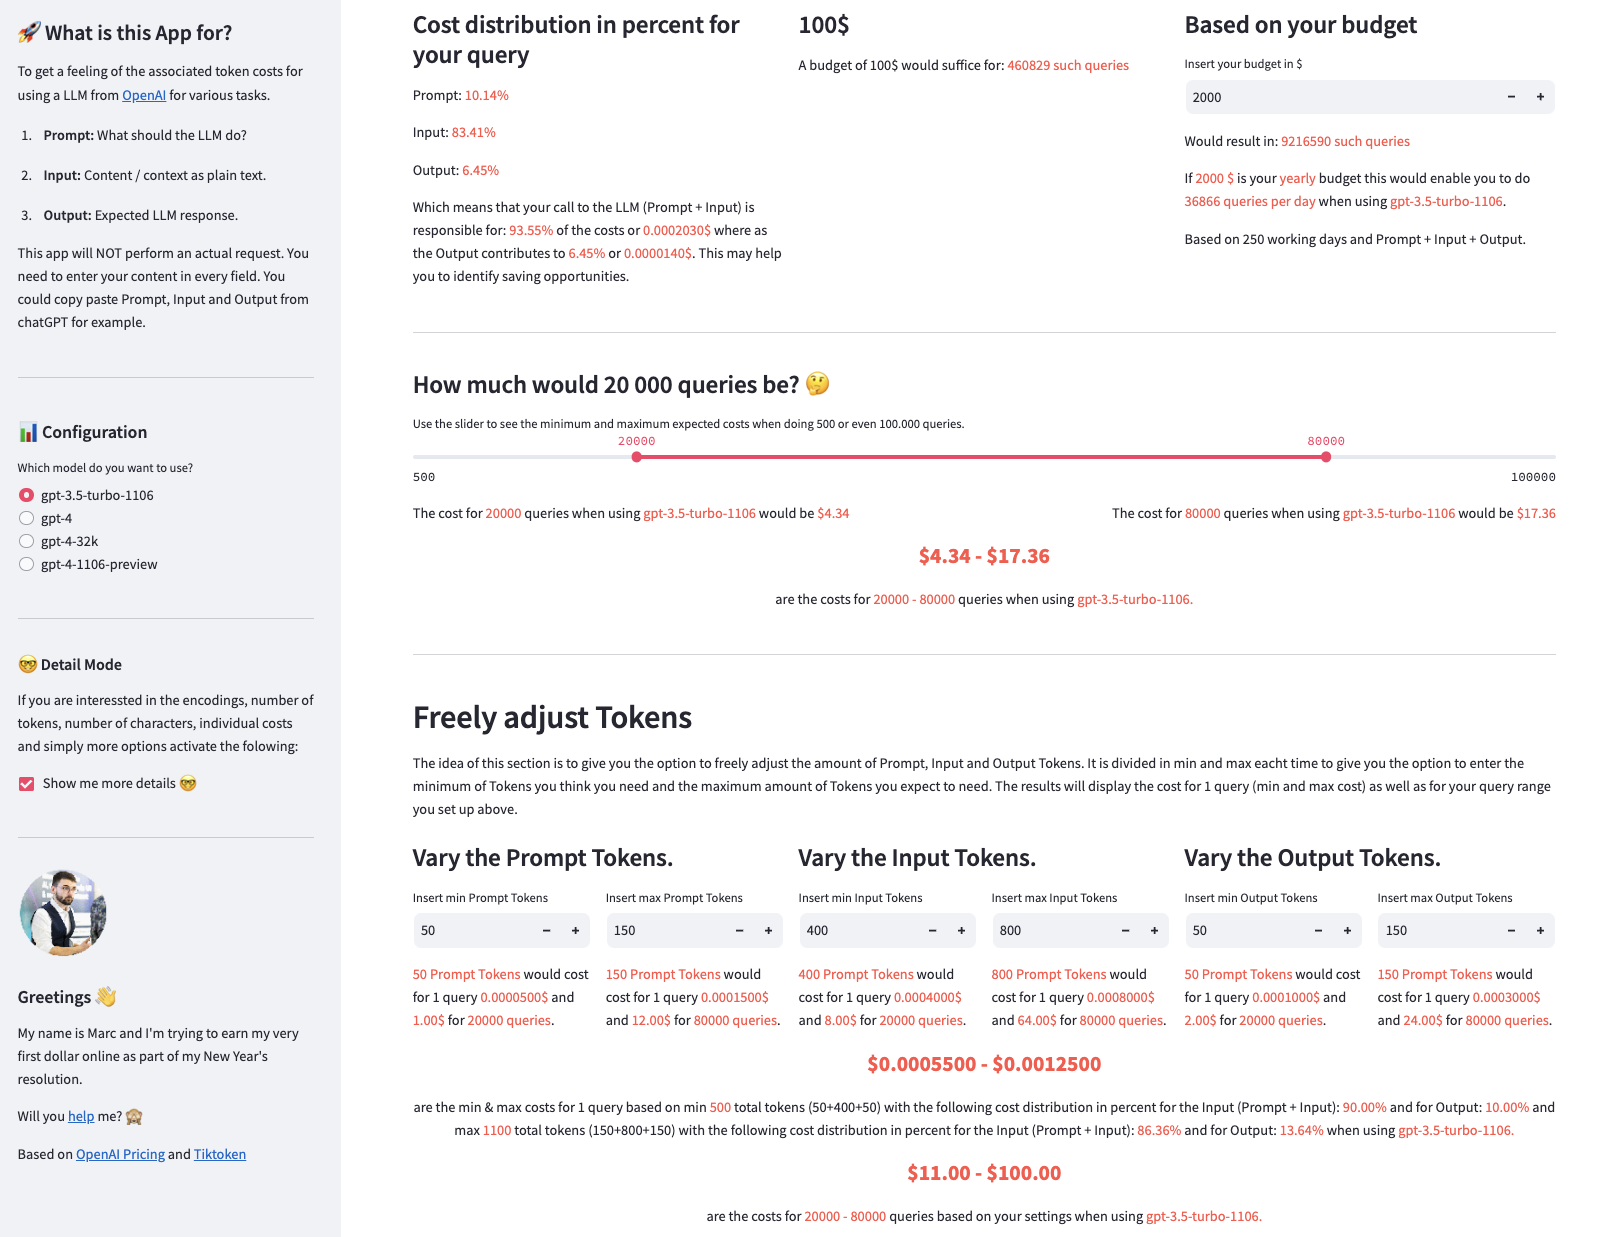Open the OpenAI link in the sidebar
Viewport: 1607px width, 1237px height.
click(144, 95)
